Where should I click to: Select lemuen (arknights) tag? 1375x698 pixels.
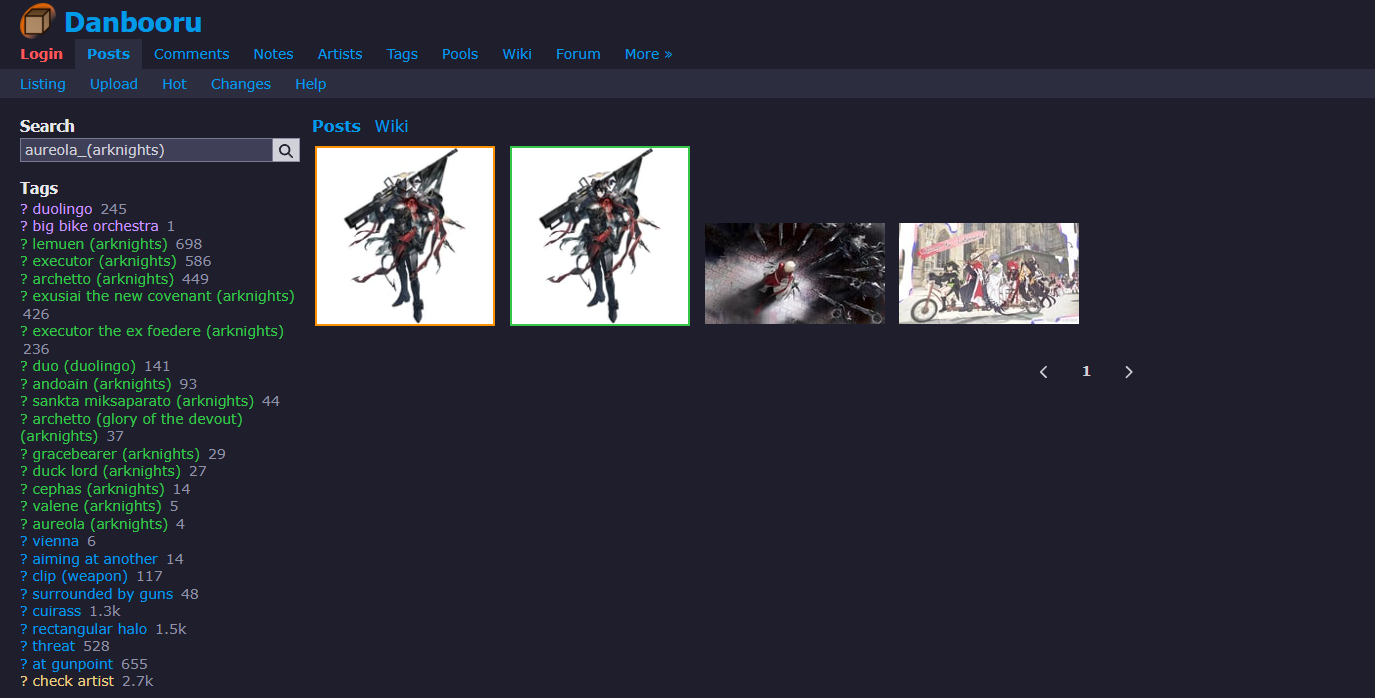click(100, 244)
